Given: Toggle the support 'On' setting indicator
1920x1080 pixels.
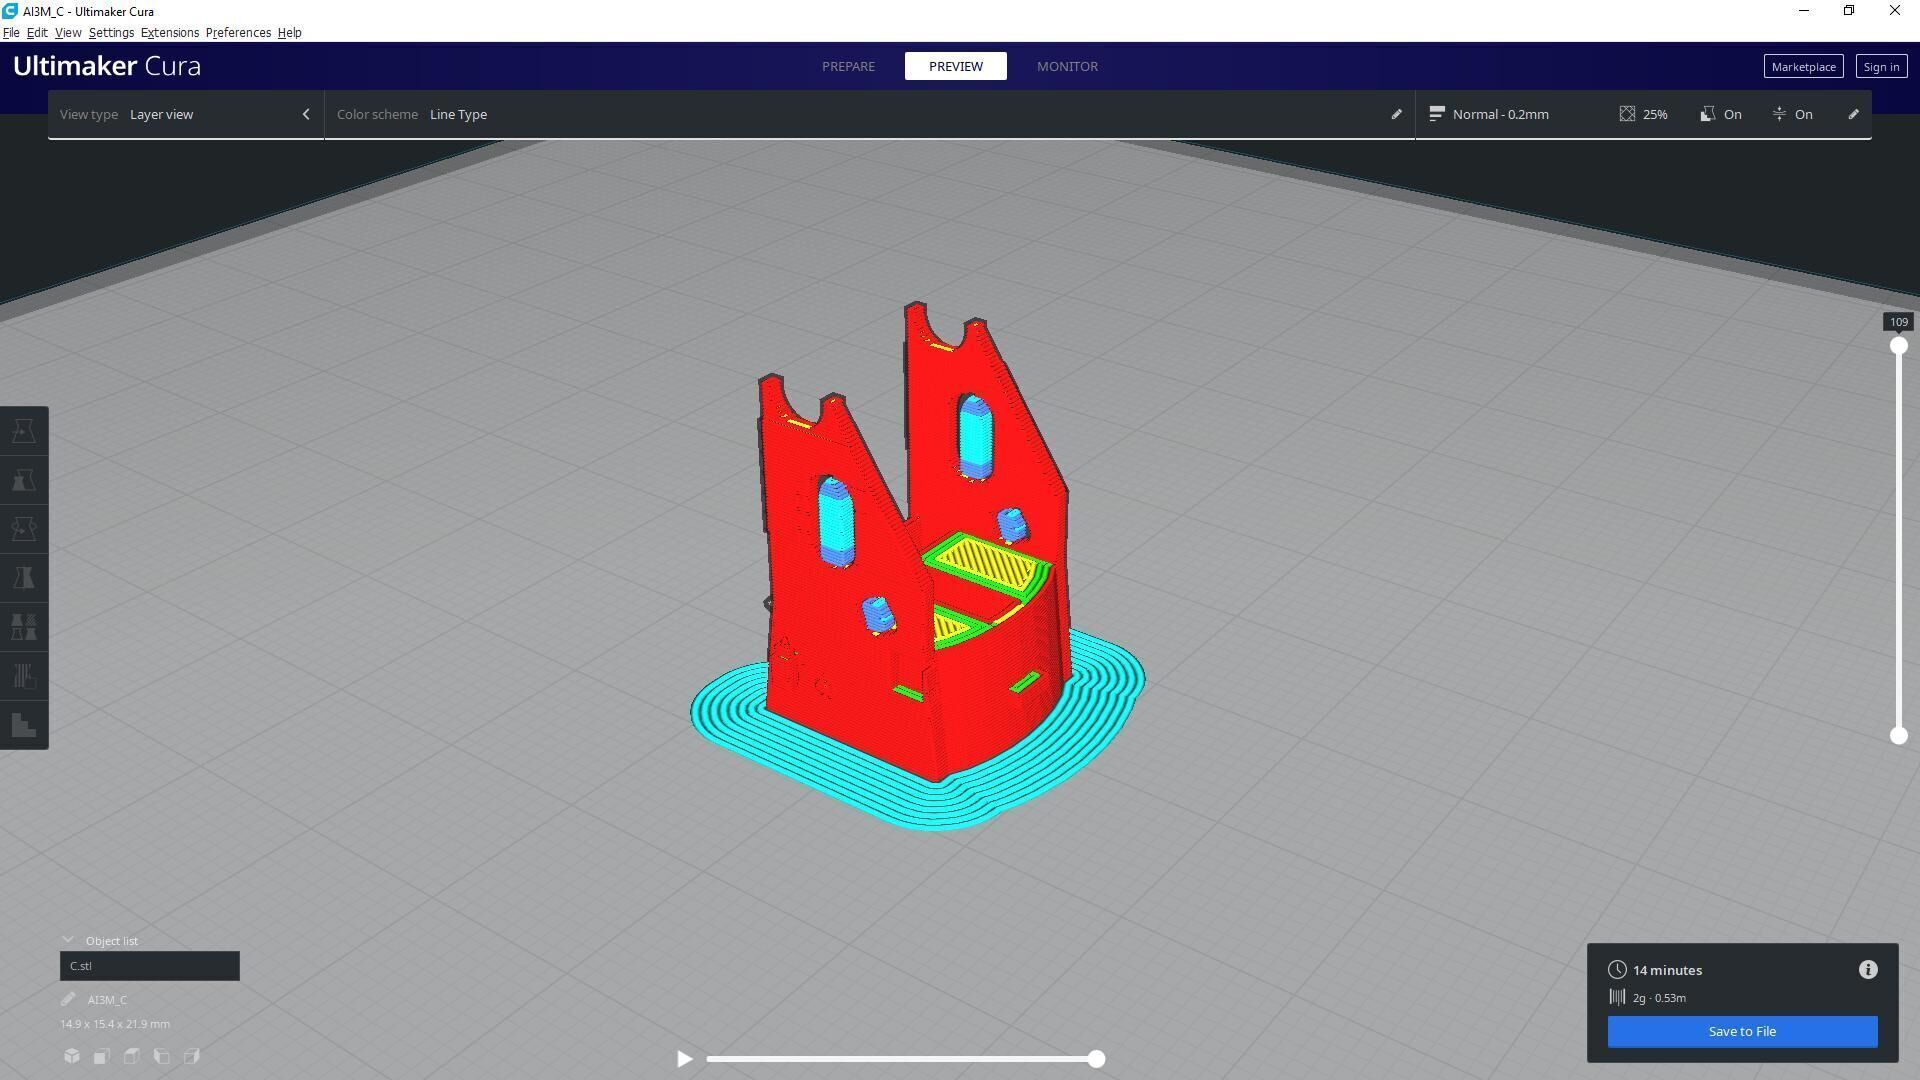Looking at the screenshot, I should (1720, 114).
